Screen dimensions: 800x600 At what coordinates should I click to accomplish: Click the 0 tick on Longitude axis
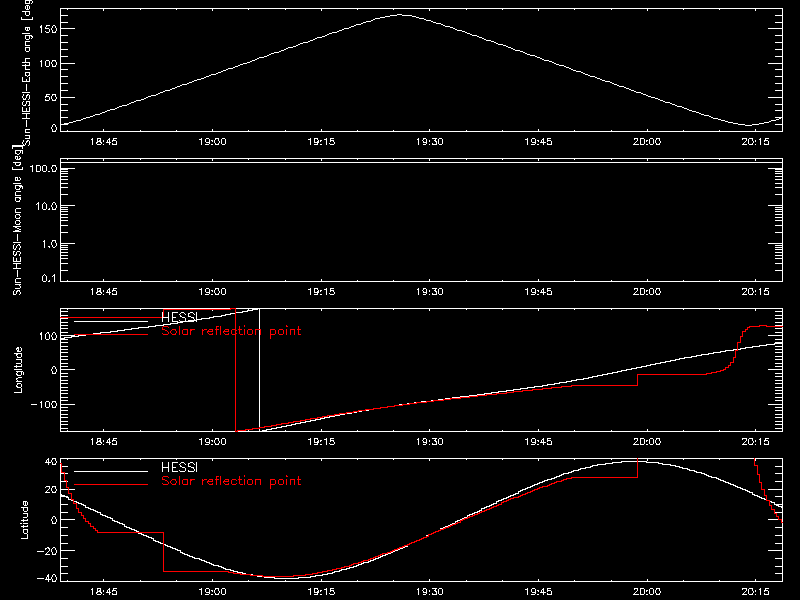(54, 370)
